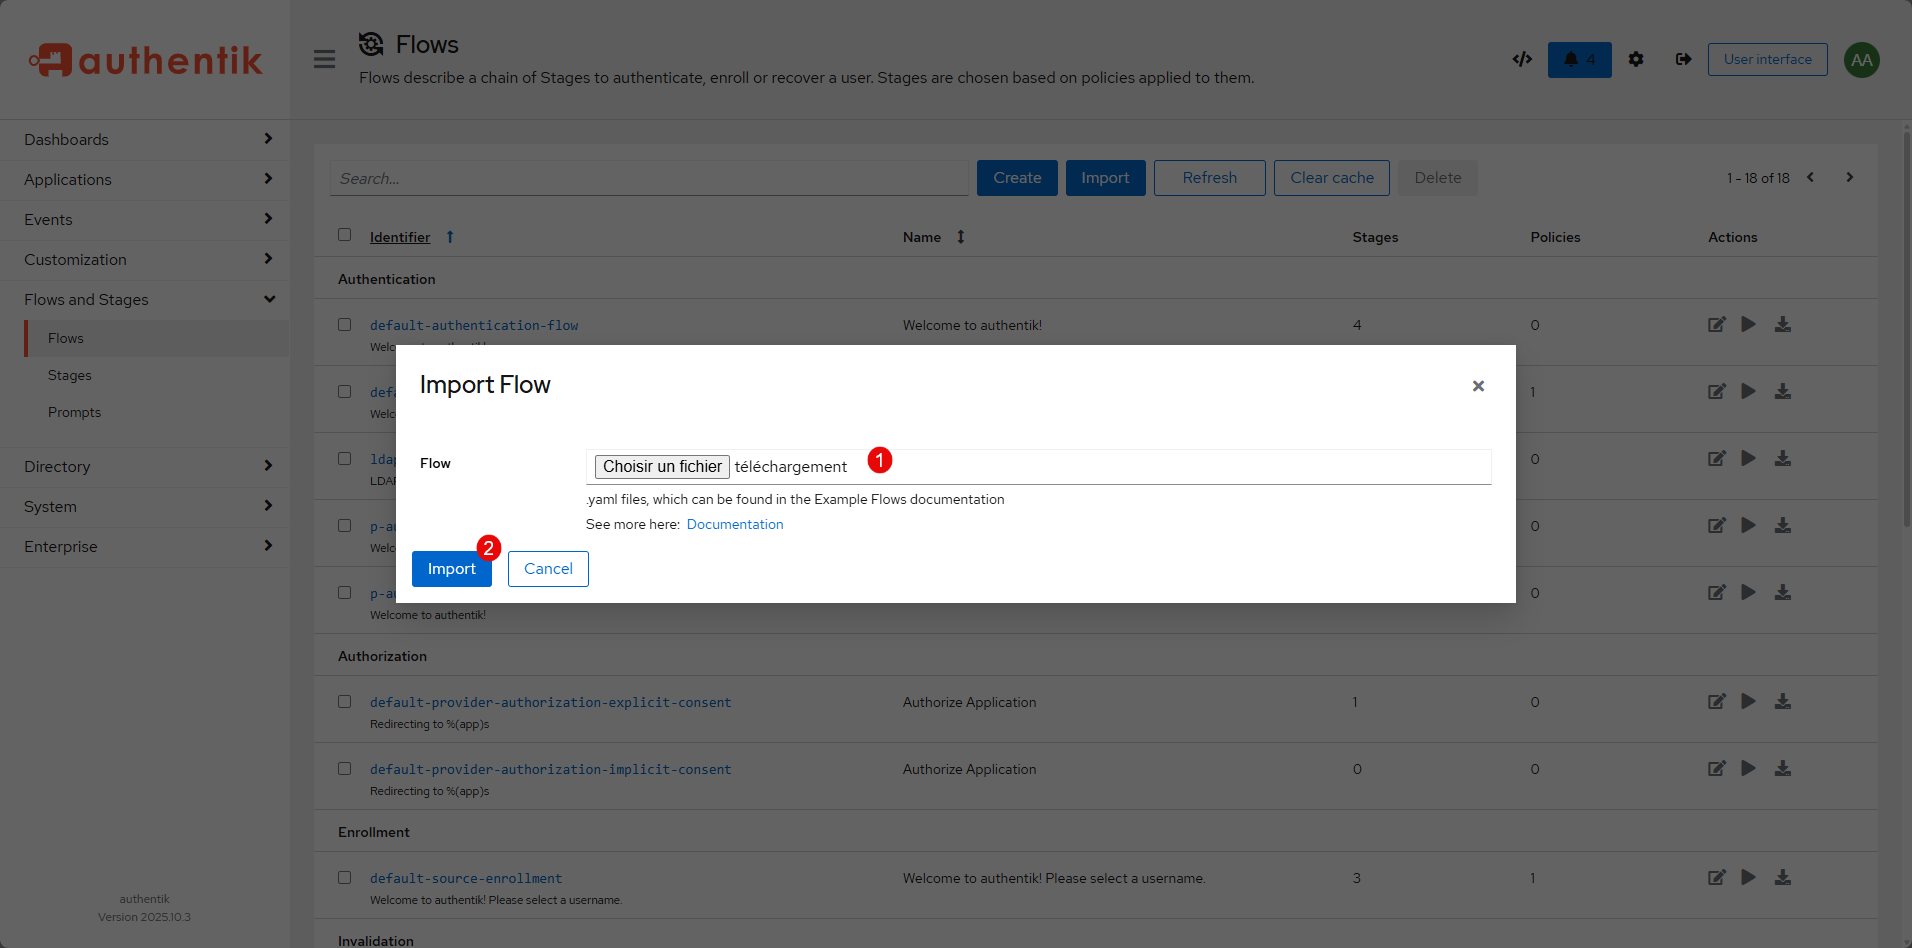The height and width of the screenshot is (948, 1912).
Task: Open Prompts in the sidebar
Action: pyautogui.click(x=74, y=412)
